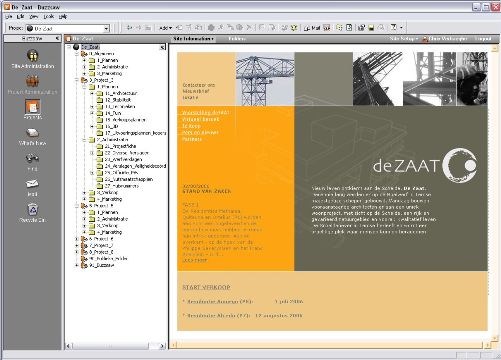Click the Te koop link on the page
This screenshot has width=501, height=360.
click(191, 126)
